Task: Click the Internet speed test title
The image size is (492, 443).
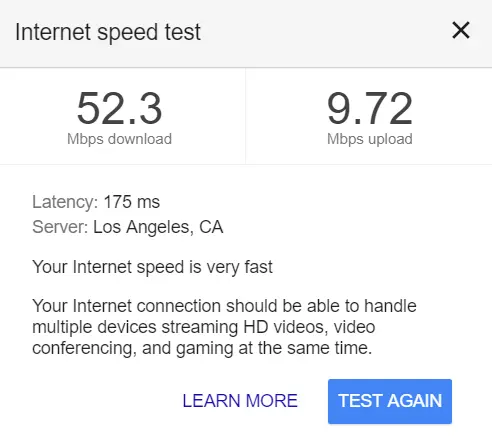Action: [x=108, y=33]
